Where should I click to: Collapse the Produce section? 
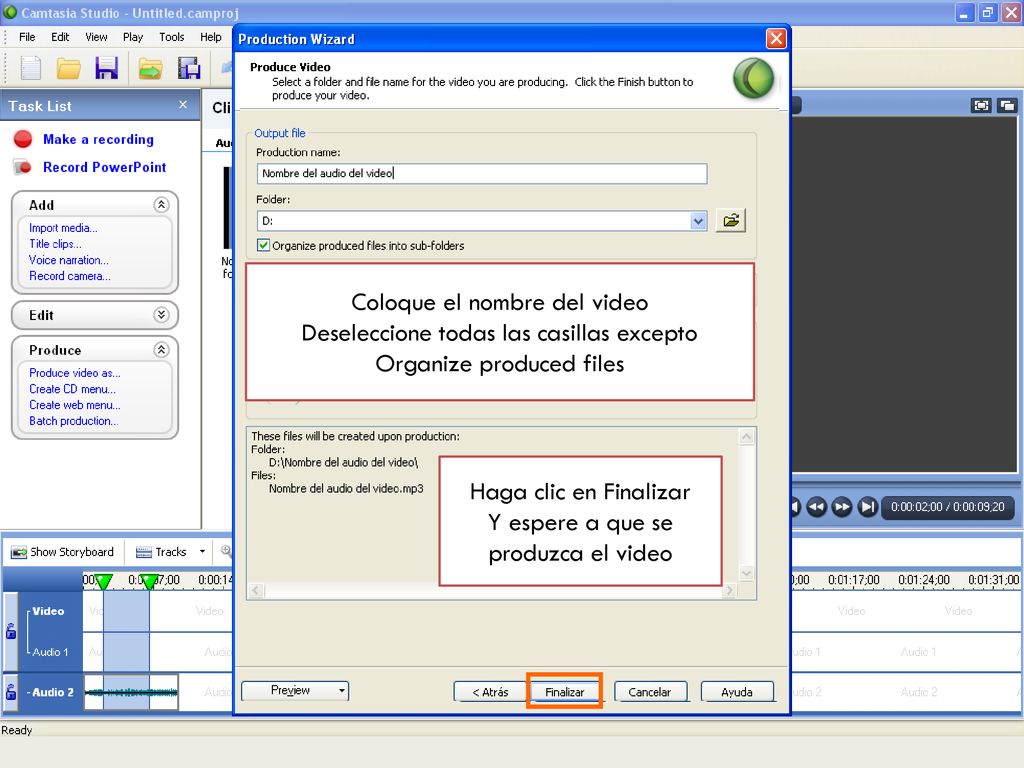pos(161,350)
